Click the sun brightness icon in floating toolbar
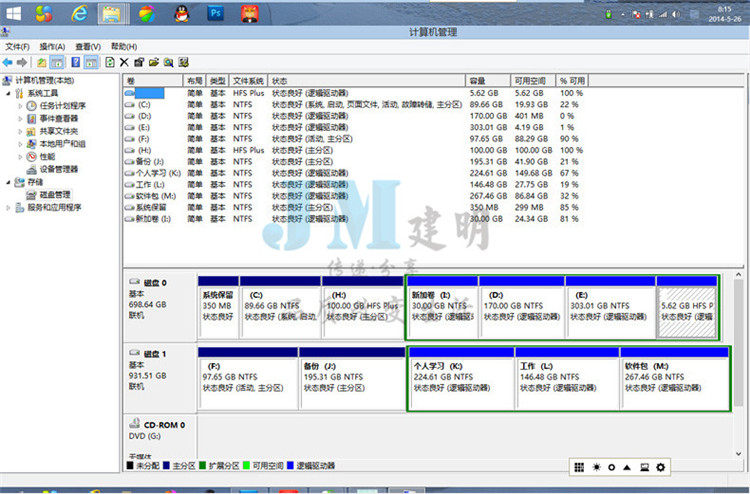This screenshot has width=750, height=494. pyautogui.click(x=596, y=467)
